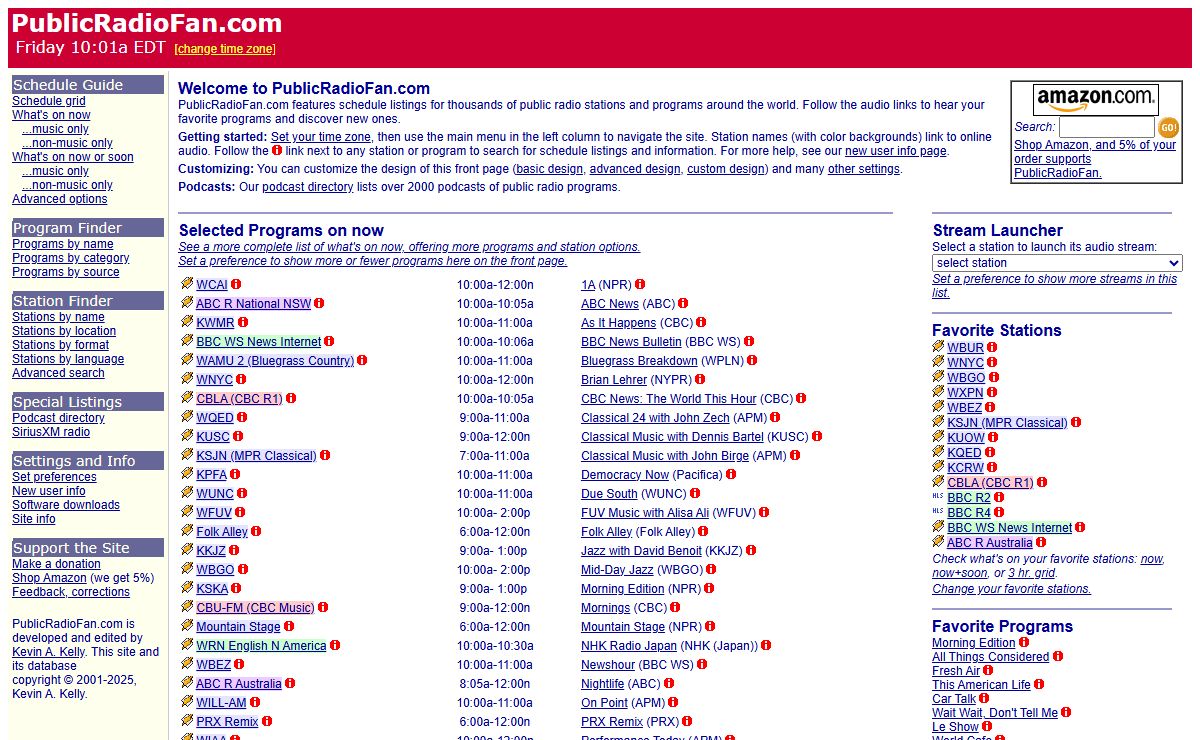Viewport: 1200px width, 740px height.
Task: Click the "Friday 10:01a EDT" header text
Action: (90, 47)
